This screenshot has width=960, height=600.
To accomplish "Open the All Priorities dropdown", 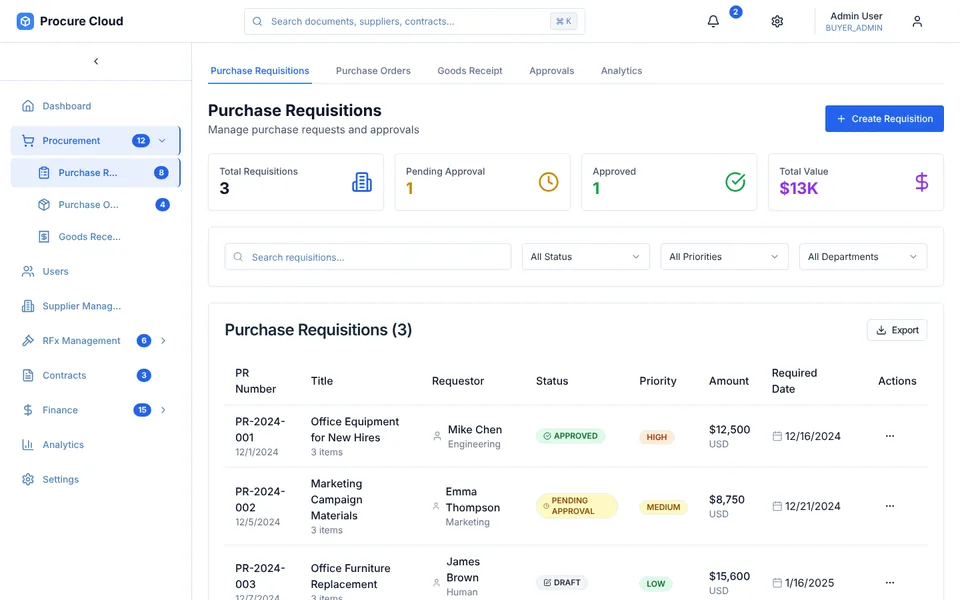I will (724, 257).
